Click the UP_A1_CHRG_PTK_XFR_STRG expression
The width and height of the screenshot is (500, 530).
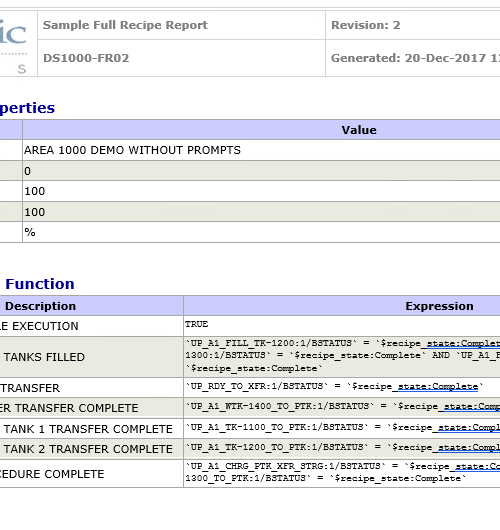tap(342, 473)
